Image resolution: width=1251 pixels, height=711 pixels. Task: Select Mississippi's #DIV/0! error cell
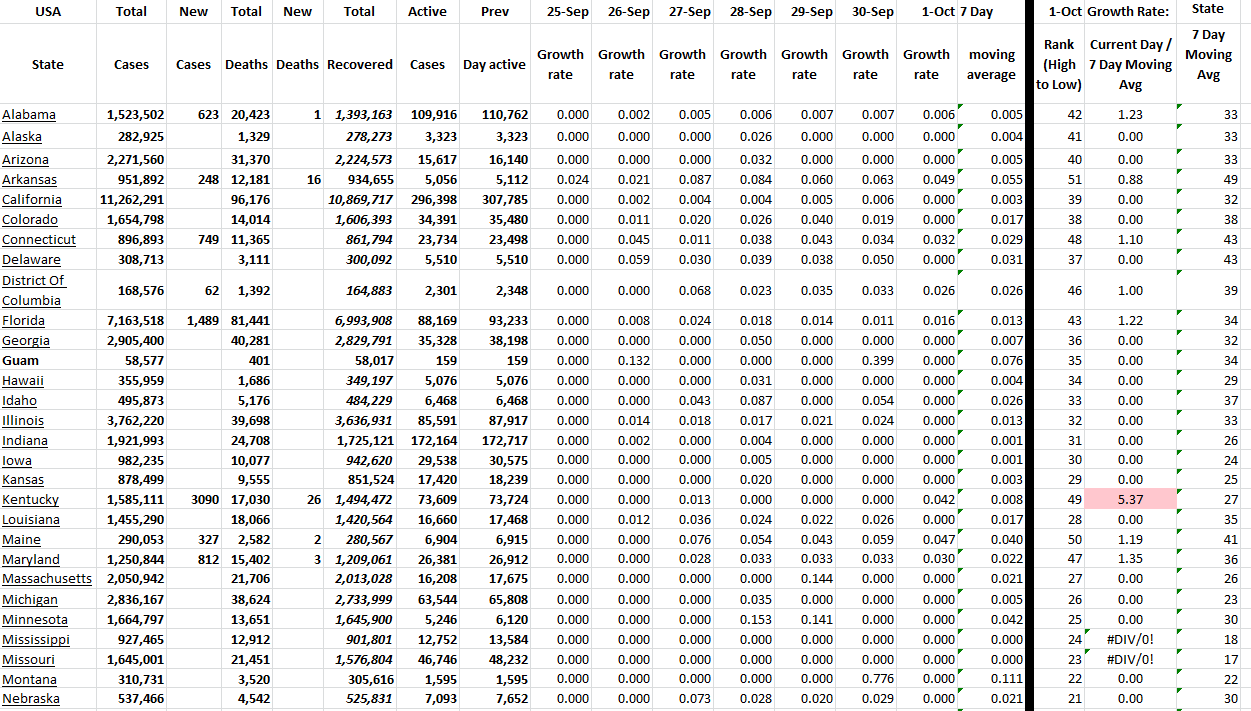coord(1130,639)
